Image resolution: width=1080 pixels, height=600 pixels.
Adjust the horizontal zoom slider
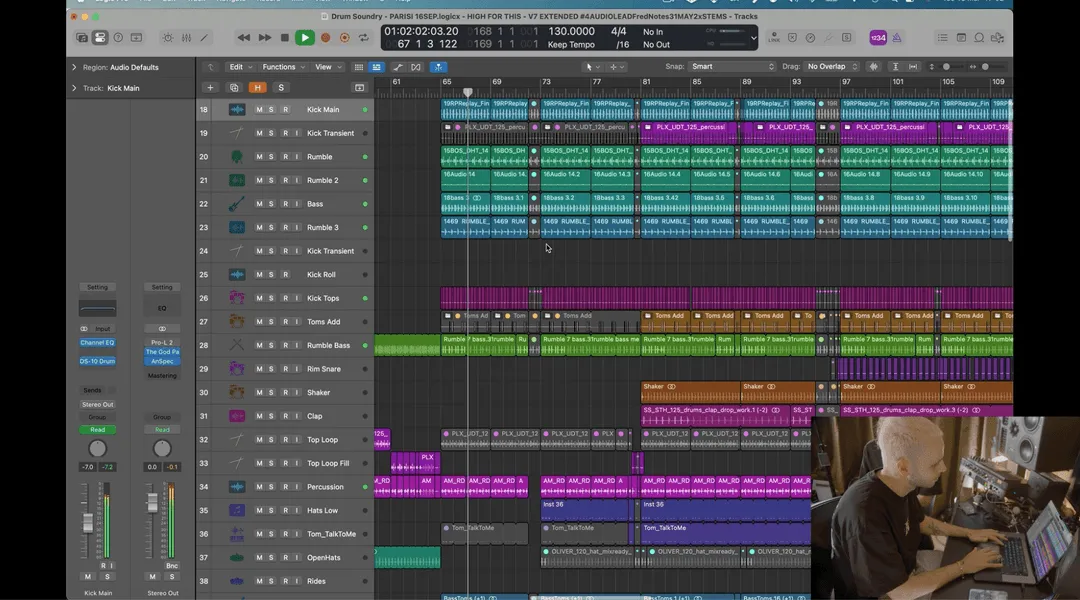(986, 67)
